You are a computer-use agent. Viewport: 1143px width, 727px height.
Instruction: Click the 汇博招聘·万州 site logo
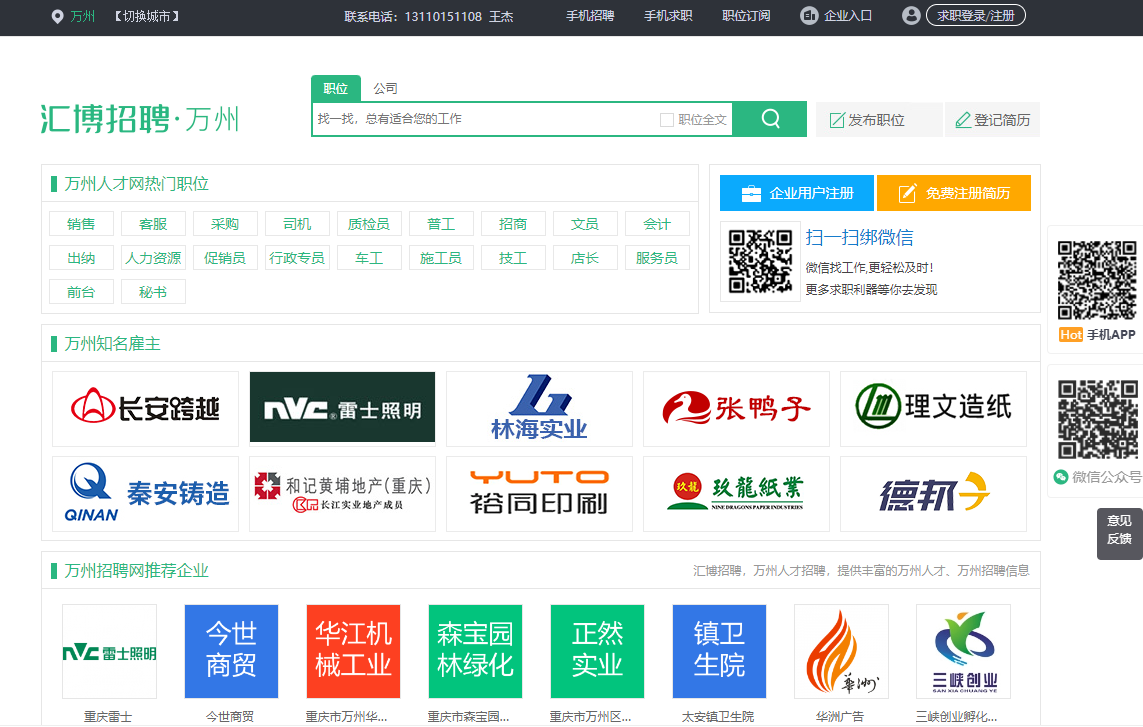coord(139,119)
